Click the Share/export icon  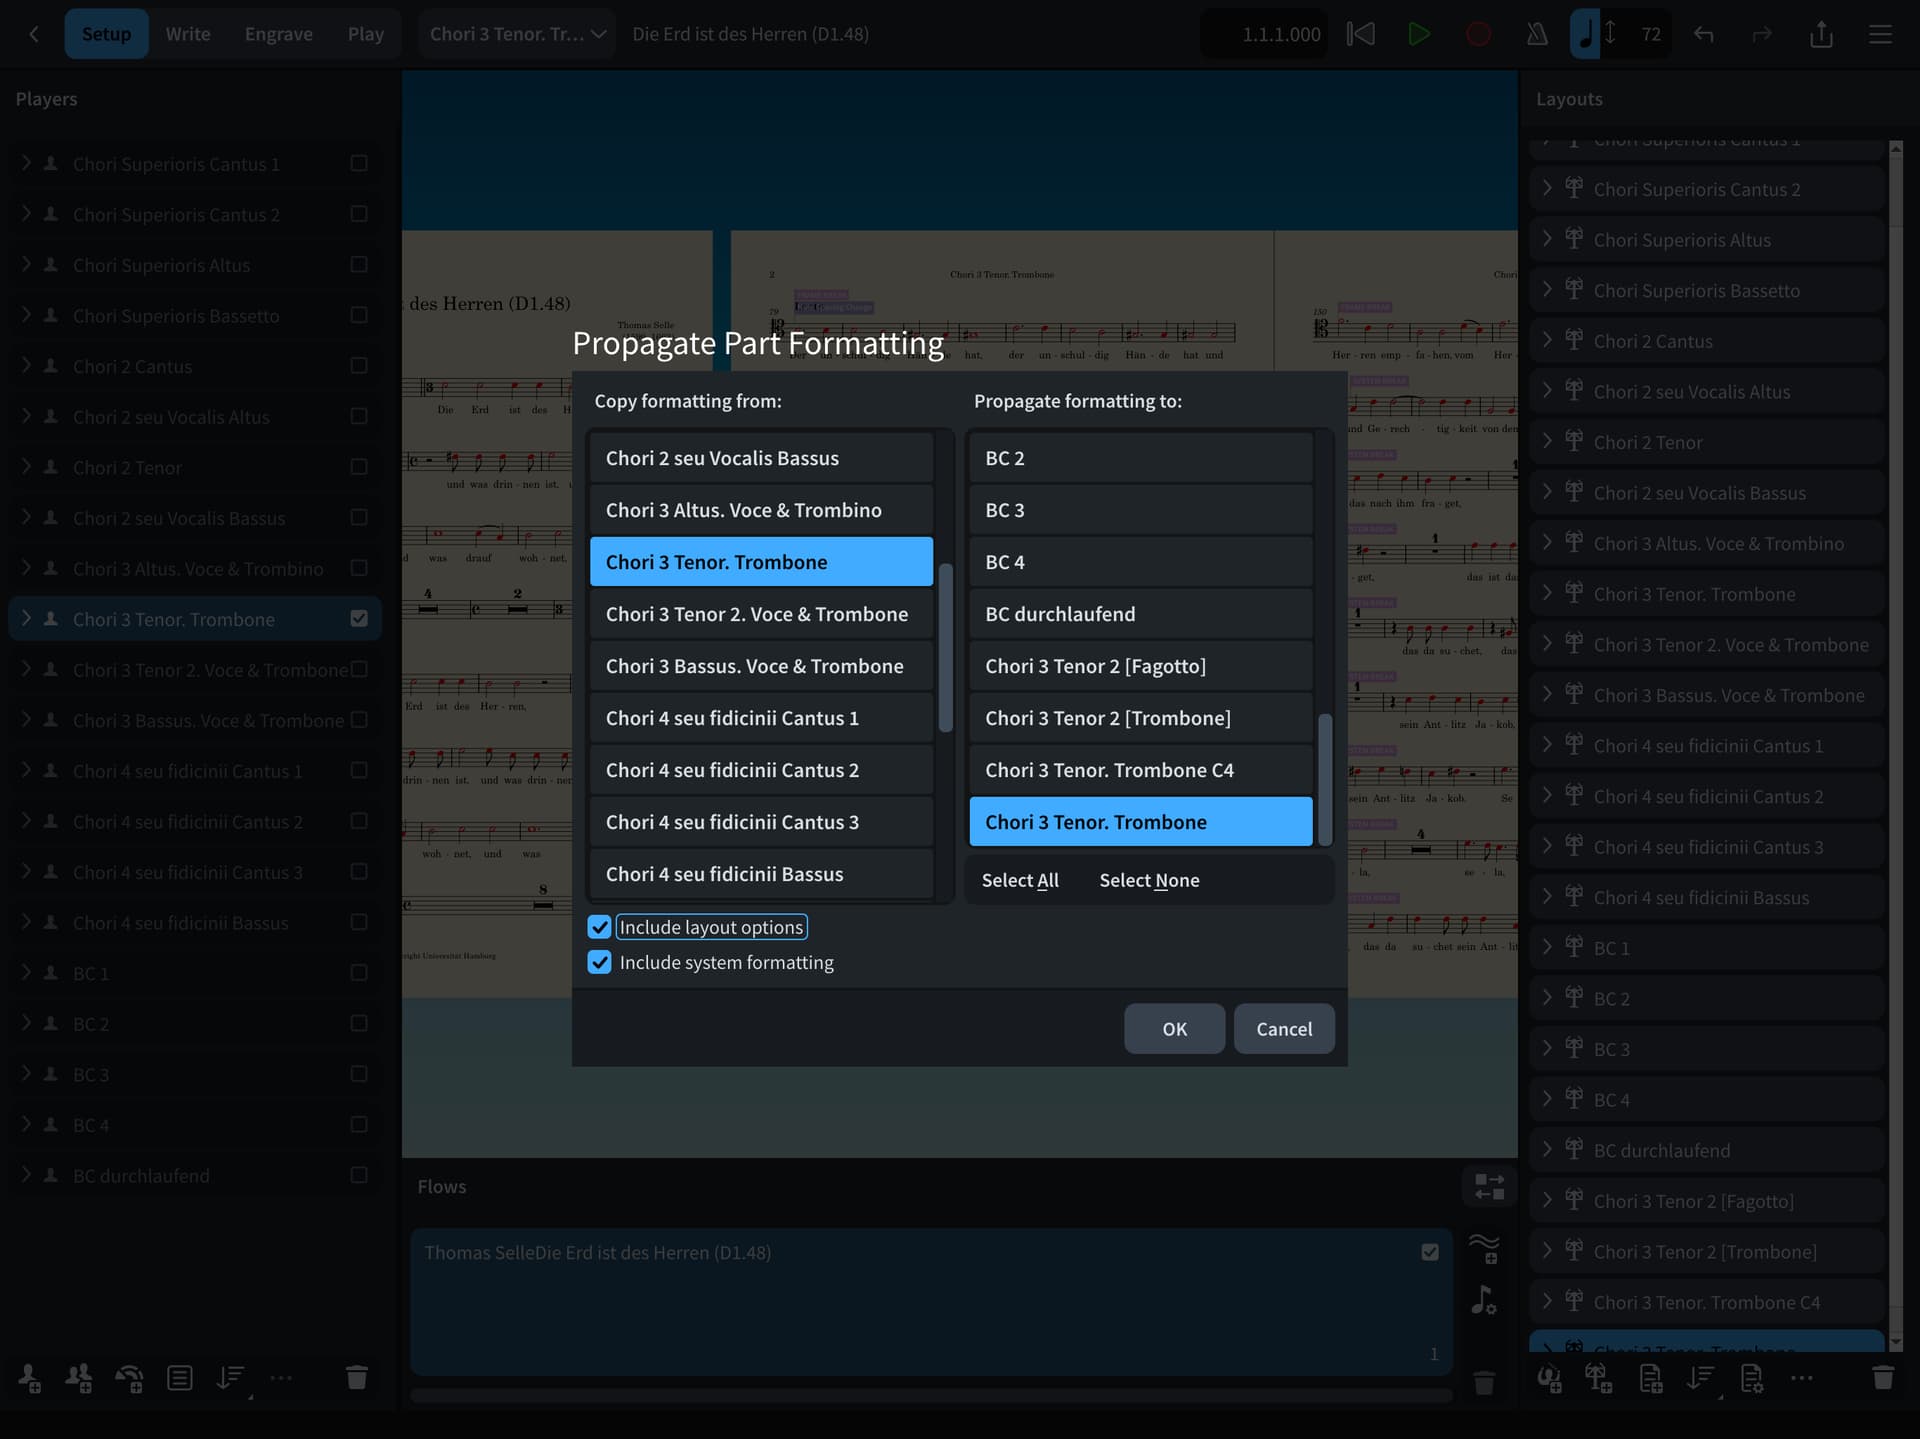1821,34
